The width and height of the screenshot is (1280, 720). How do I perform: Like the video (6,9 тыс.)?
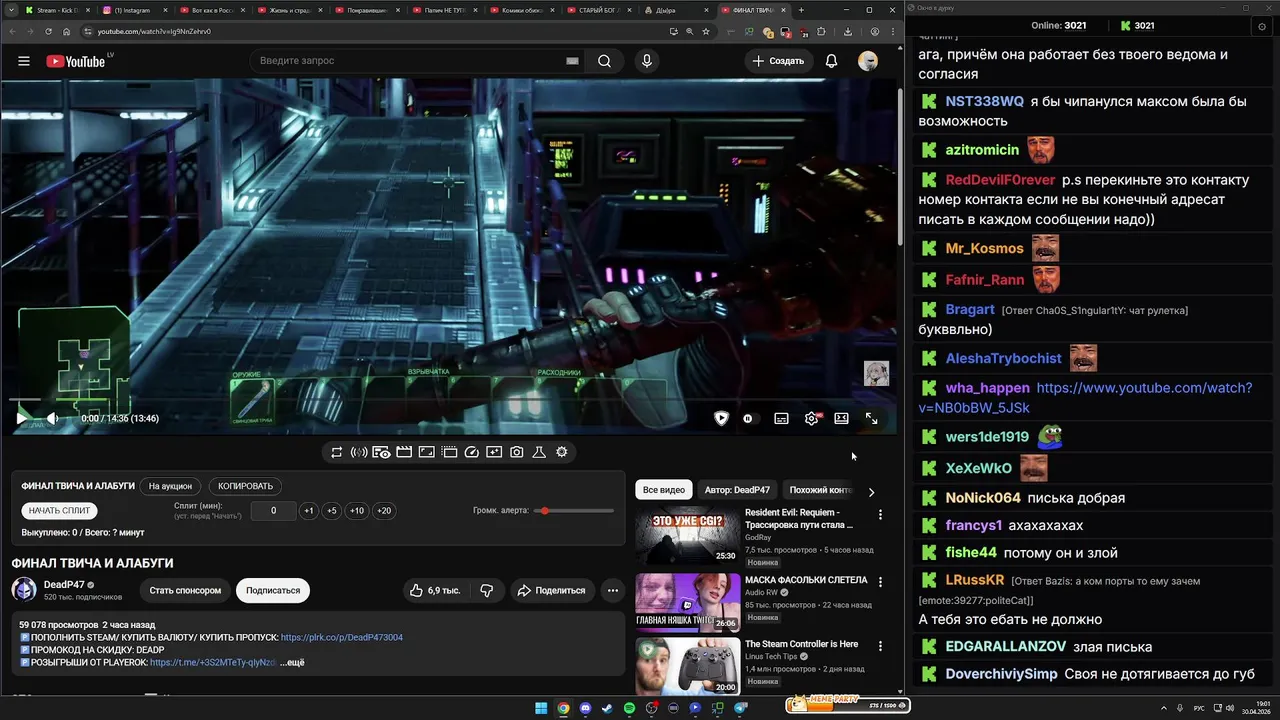pyautogui.click(x=436, y=590)
